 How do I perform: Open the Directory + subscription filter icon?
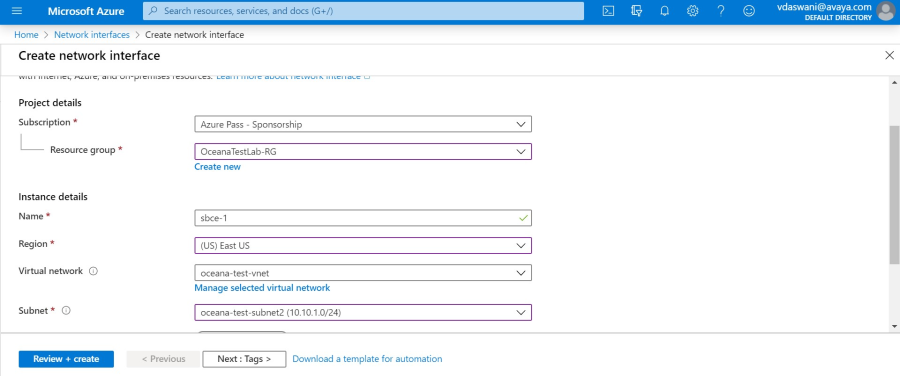tap(637, 11)
